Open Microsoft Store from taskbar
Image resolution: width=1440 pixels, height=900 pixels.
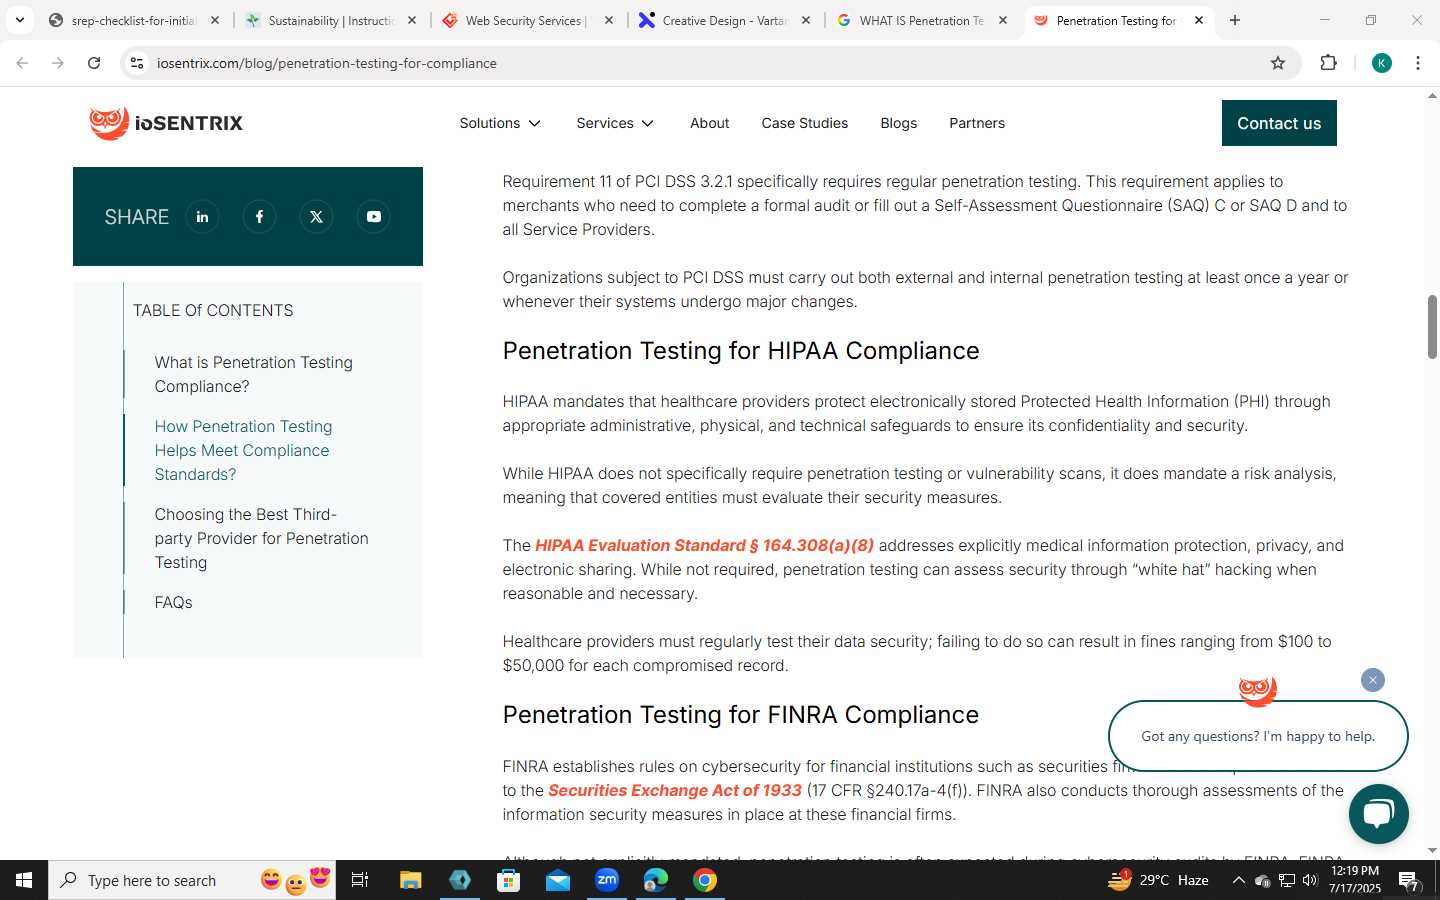pyautogui.click(x=508, y=880)
